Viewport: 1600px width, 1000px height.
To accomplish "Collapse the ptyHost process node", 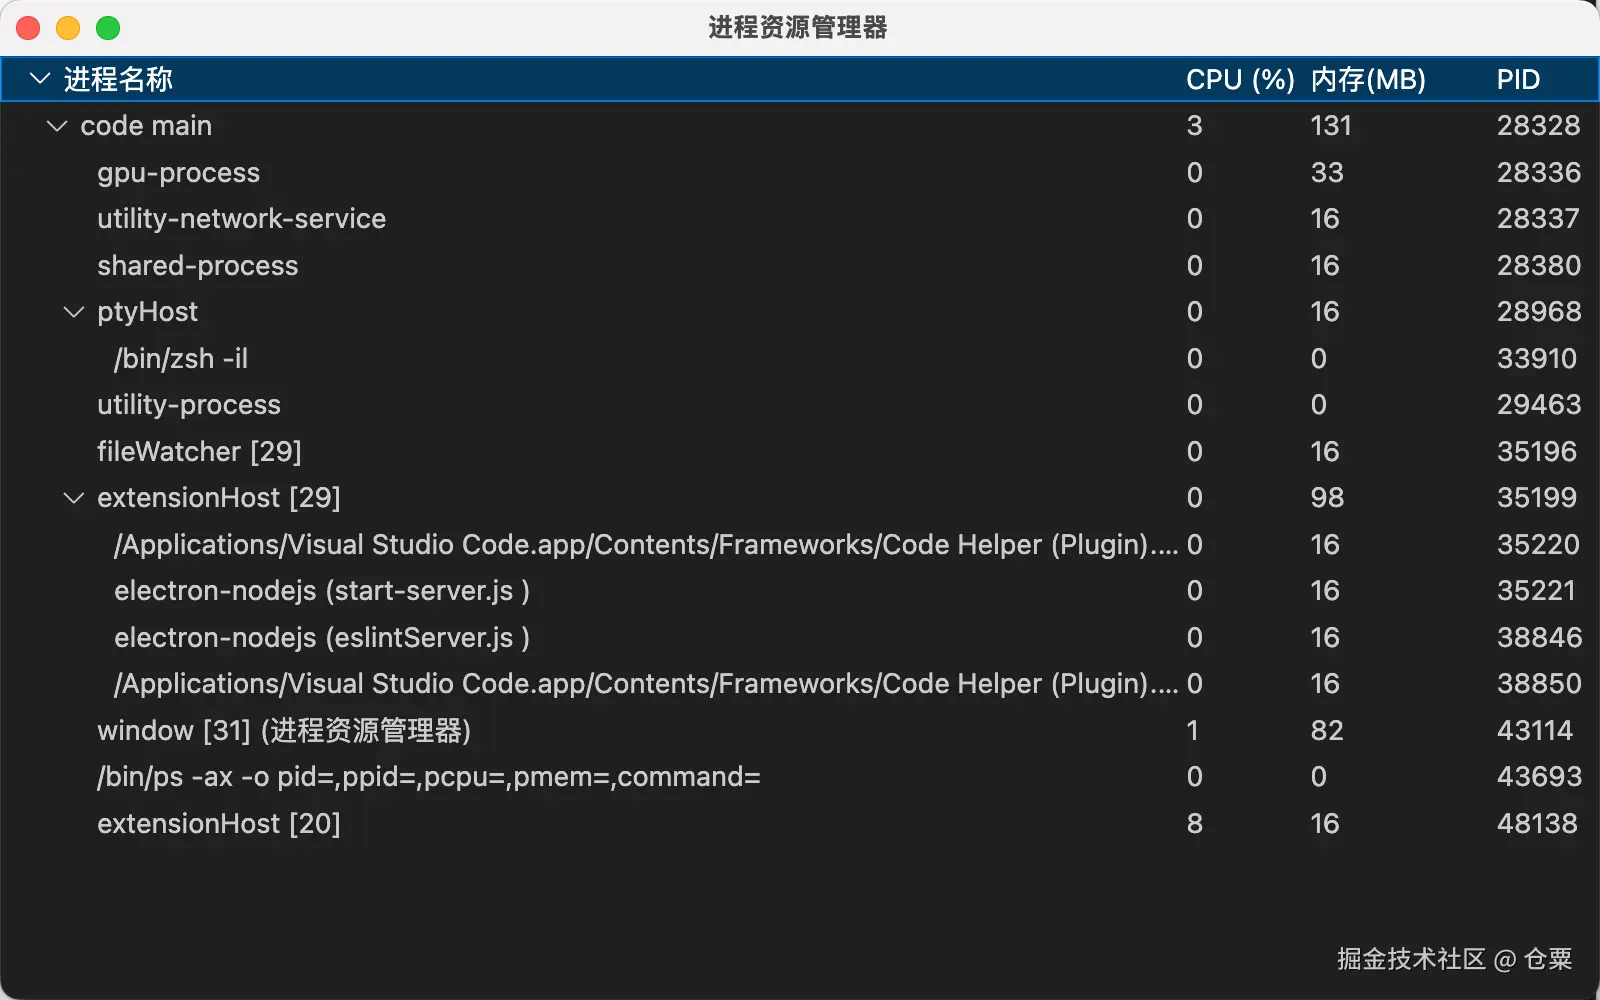I will click(x=74, y=312).
